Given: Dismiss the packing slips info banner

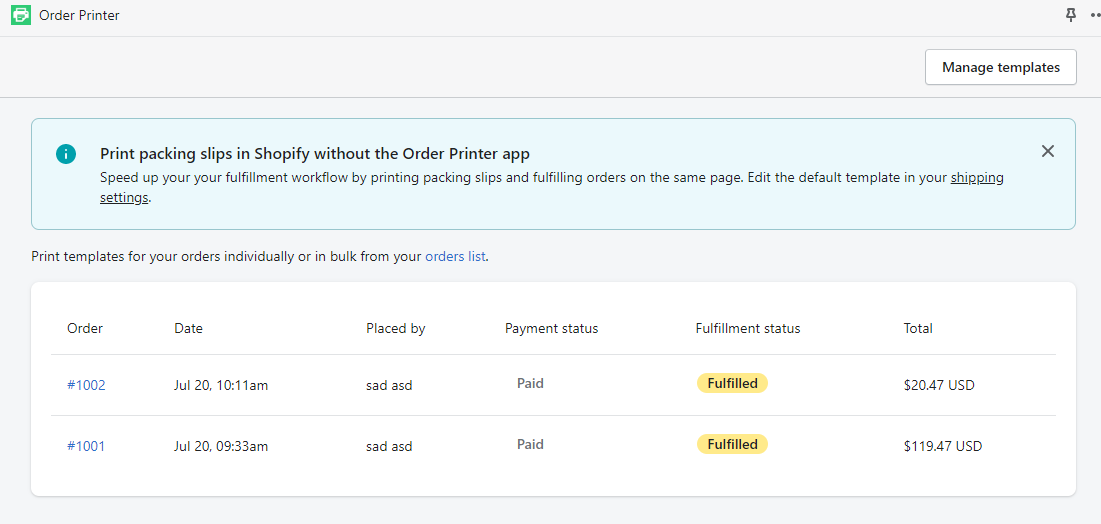Looking at the screenshot, I should coord(1047,151).
